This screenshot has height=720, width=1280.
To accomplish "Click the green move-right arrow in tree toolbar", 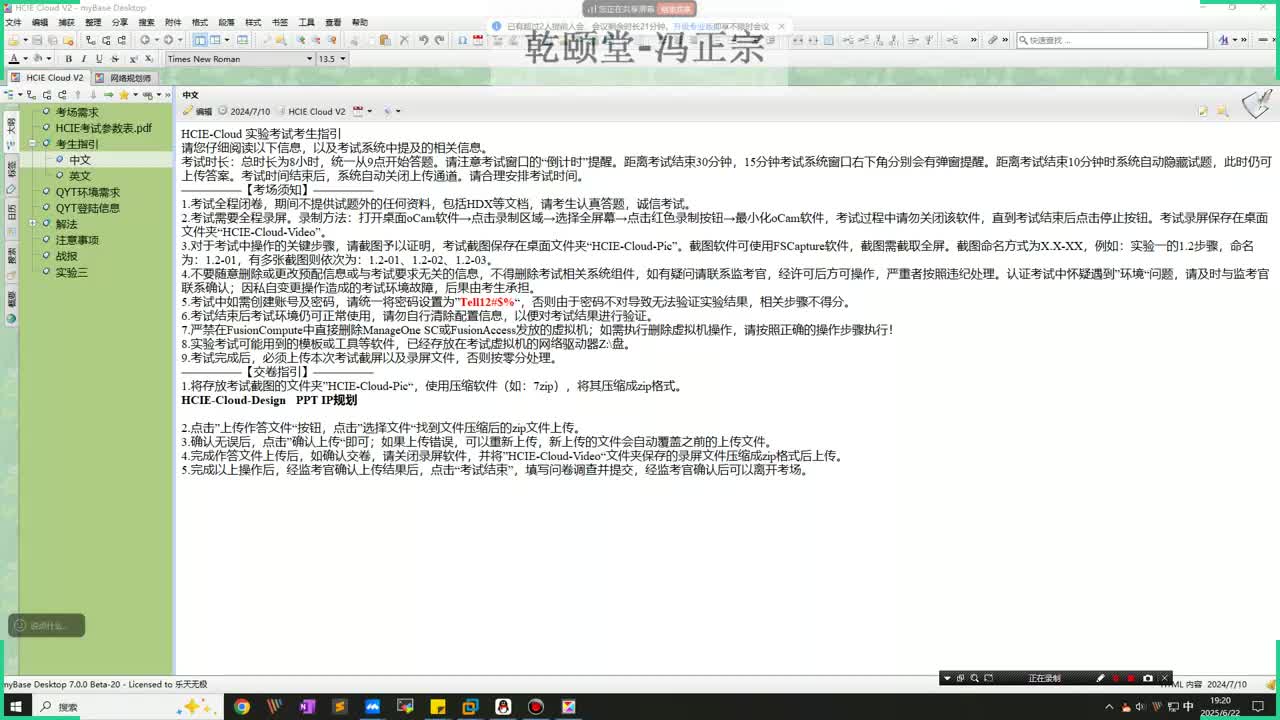I will [x=108, y=95].
